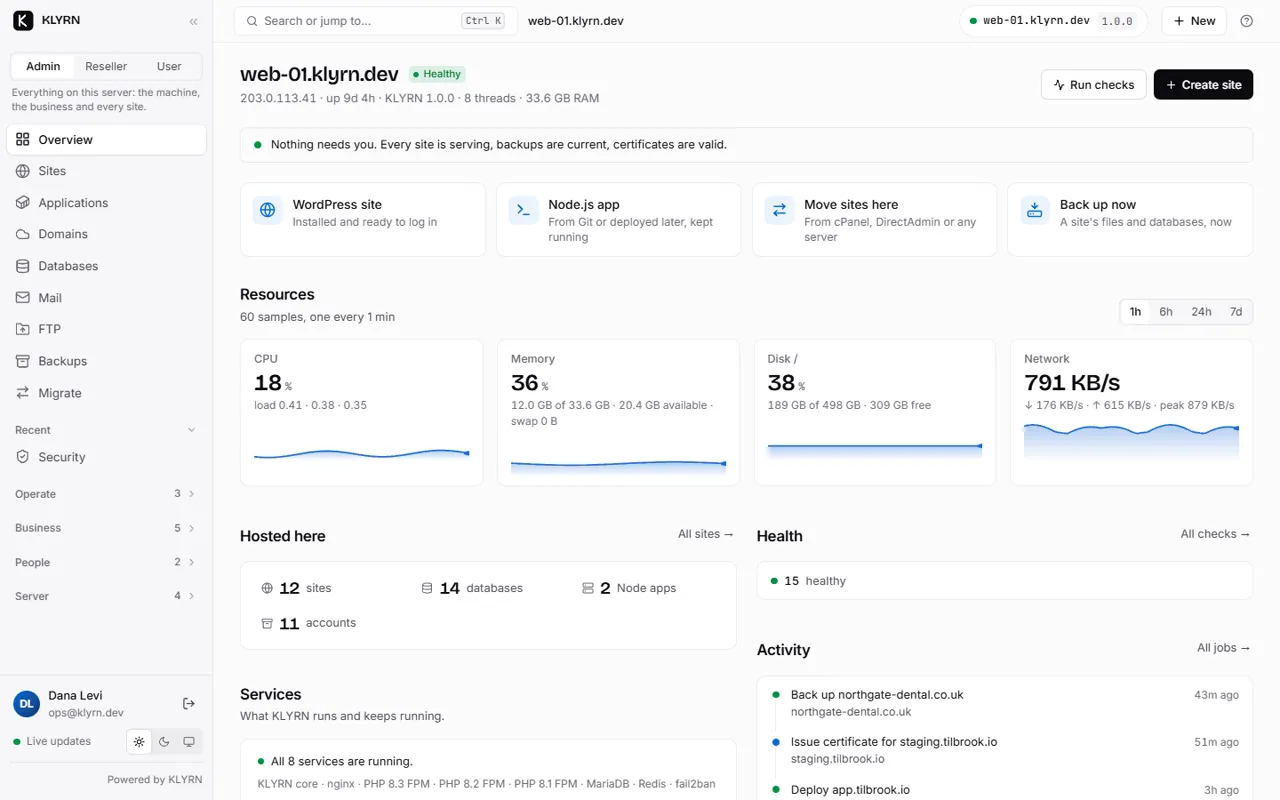
Task: Expand the Server section
Action: [x=106, y=596]
